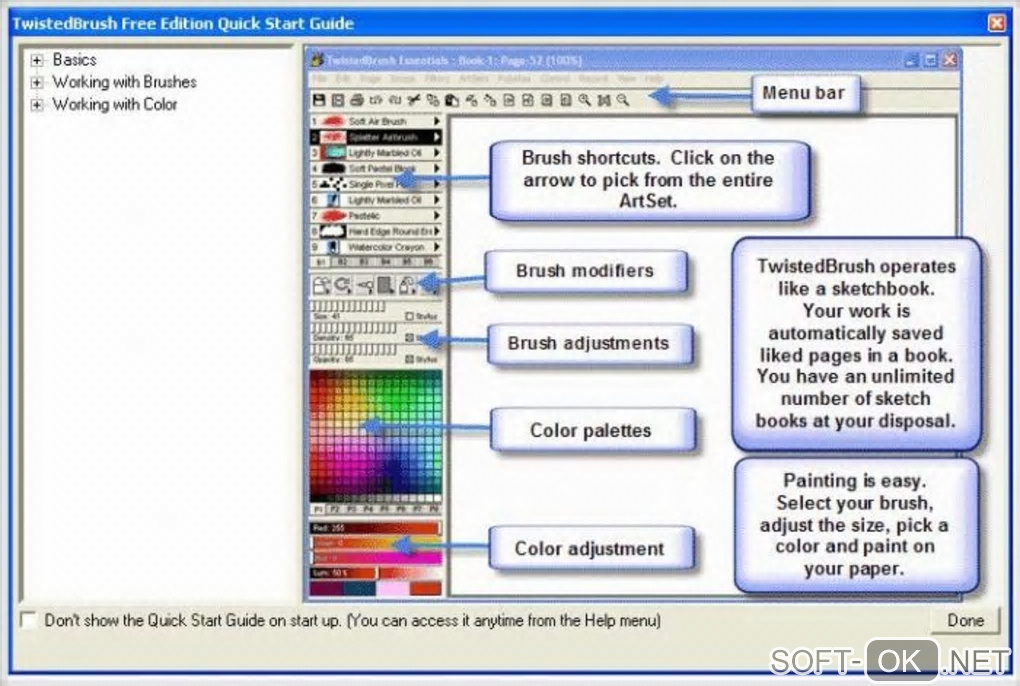This screenshot has height=686, width=1020.
Task: Pick the Soft Pastel Block preview swatch
Action: 333,168
